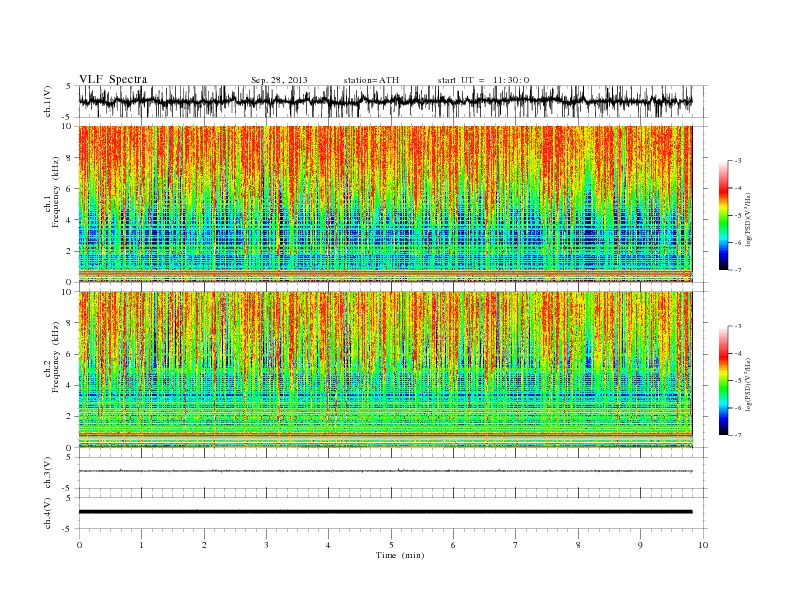Click the "2" kHz tick of ch.1 spectrogram
This screenshot has height=612, width=792.
click(70, 251)
